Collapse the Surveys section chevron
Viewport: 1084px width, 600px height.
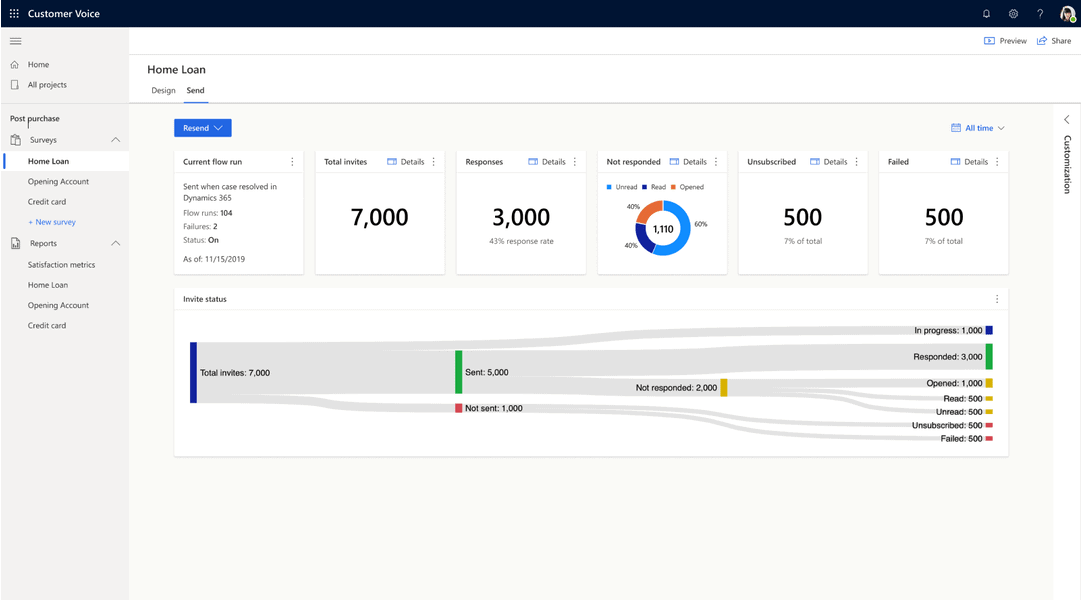[113, 140]
